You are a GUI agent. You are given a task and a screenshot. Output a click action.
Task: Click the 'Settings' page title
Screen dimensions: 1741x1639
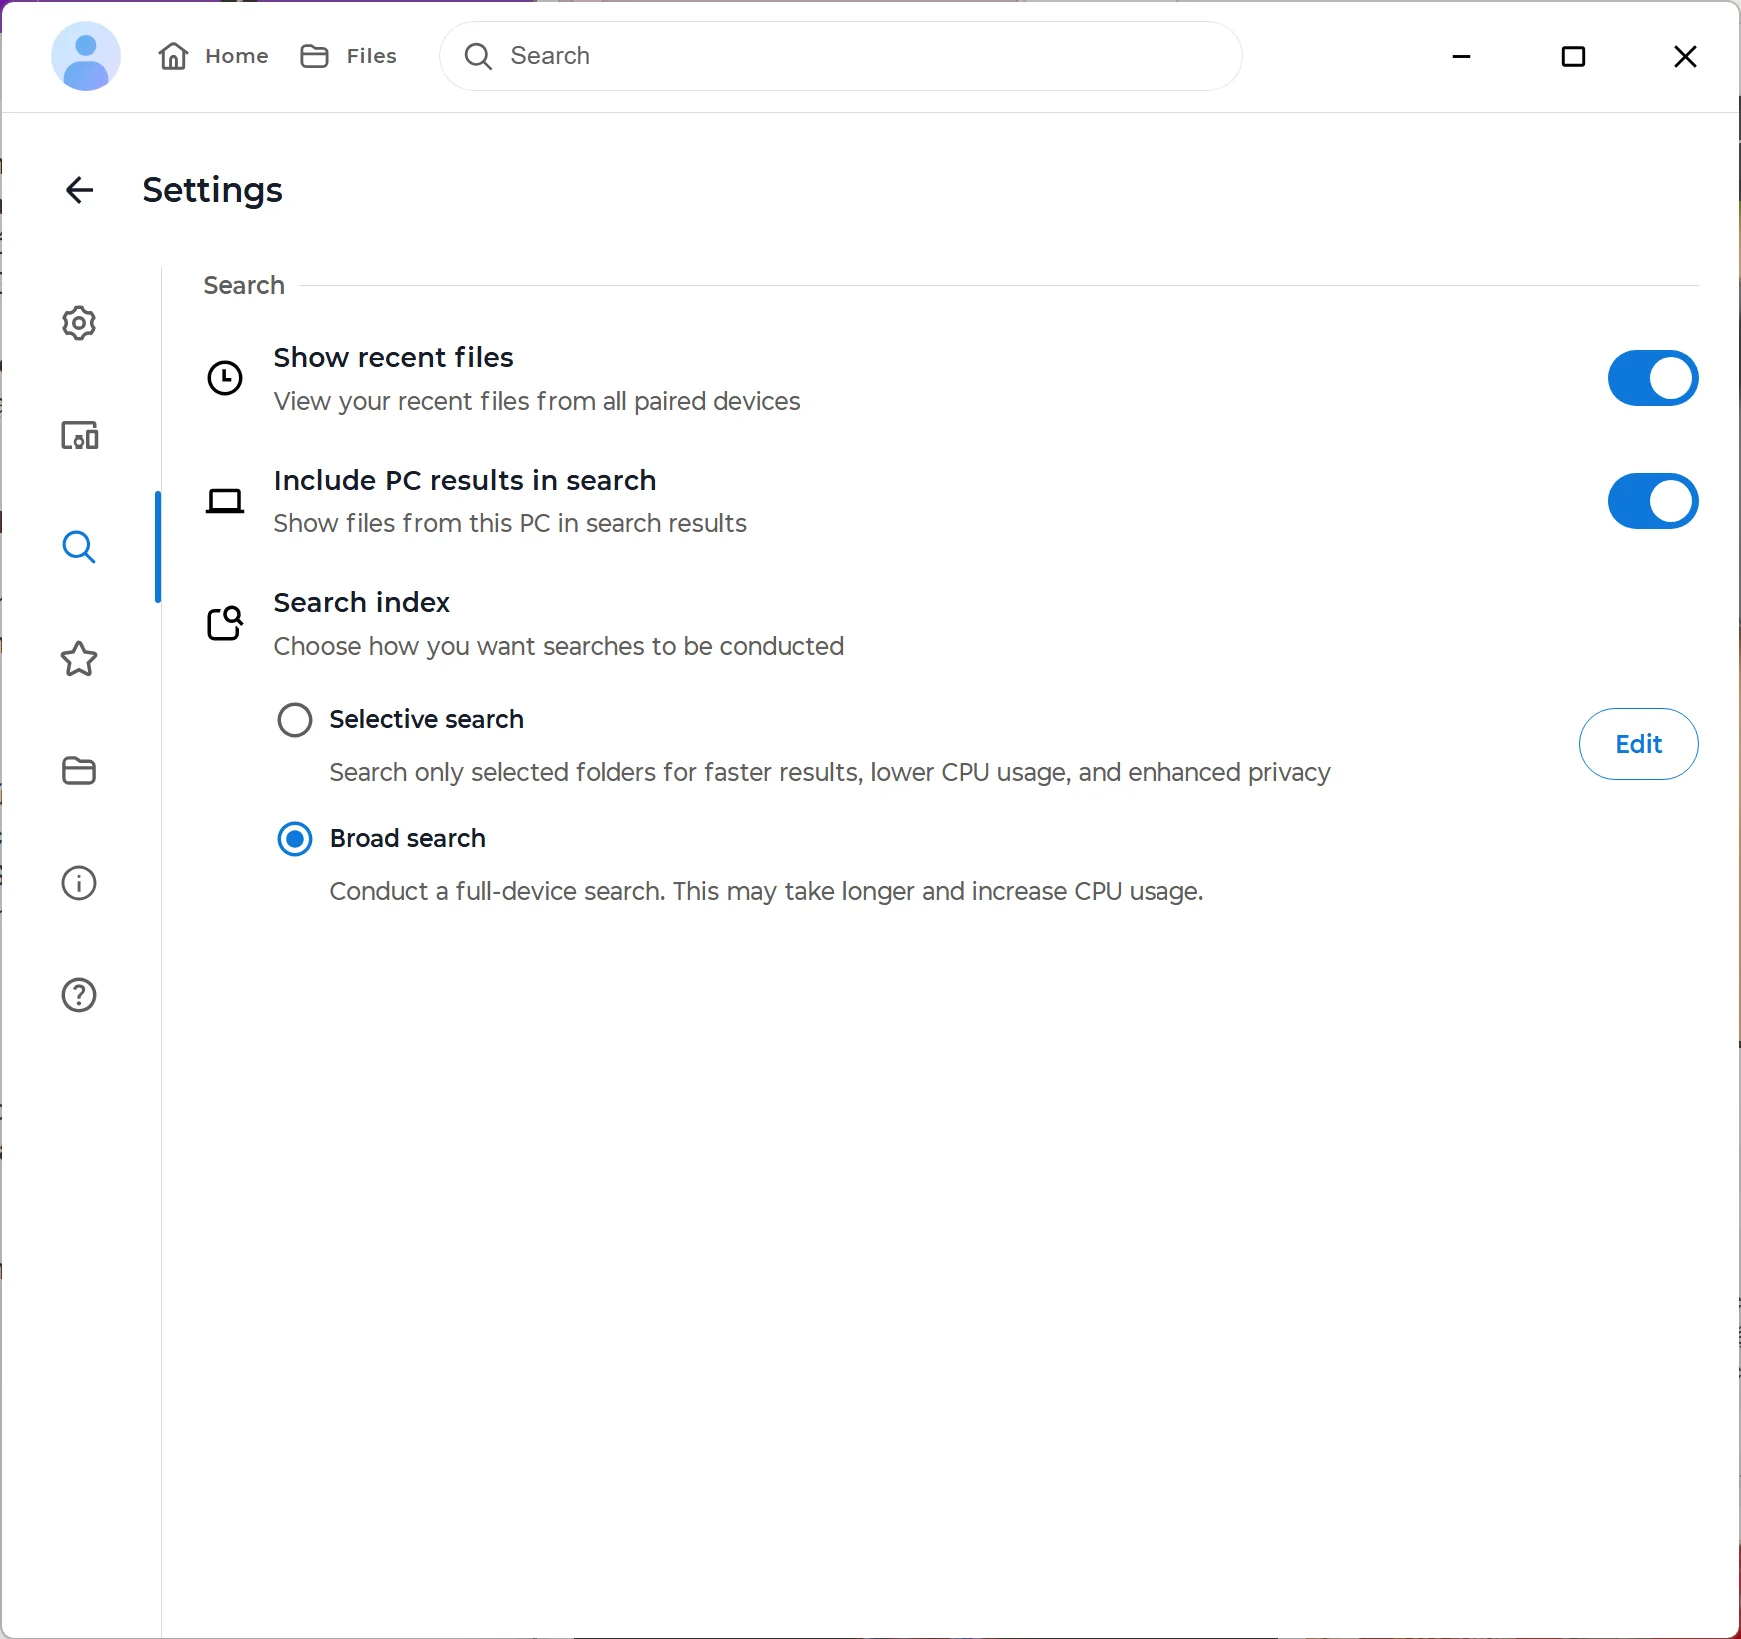[x=213, y=190]
